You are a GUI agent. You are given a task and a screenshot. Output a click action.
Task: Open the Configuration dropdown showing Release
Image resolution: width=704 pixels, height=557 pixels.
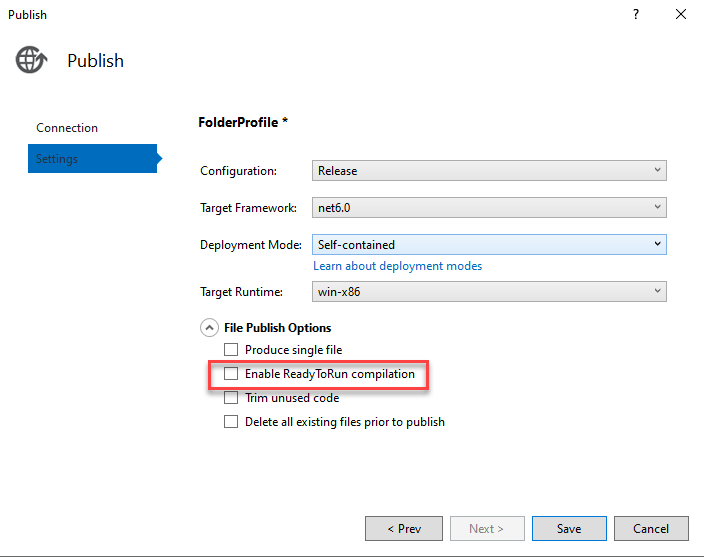(489, 171)
